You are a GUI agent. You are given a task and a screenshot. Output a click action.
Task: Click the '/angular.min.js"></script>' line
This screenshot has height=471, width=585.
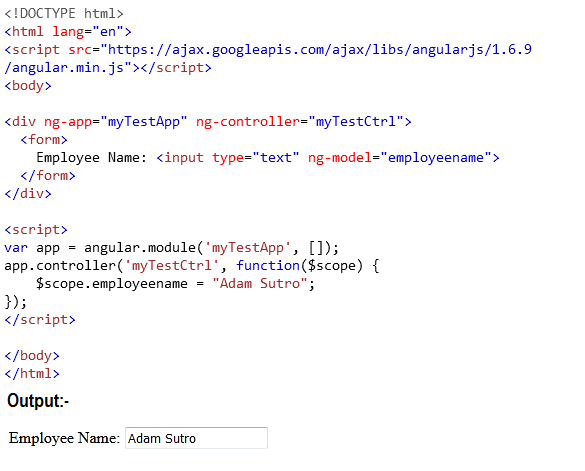pos(108,68)
